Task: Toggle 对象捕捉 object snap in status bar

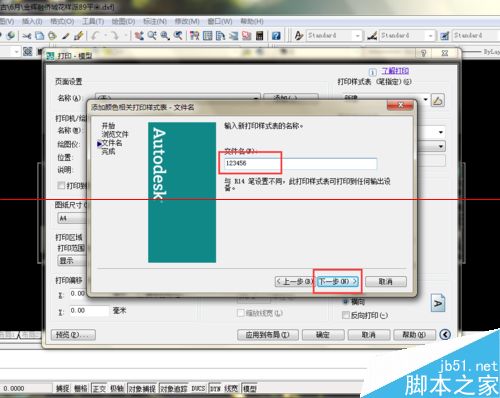Action: point(142,389)
